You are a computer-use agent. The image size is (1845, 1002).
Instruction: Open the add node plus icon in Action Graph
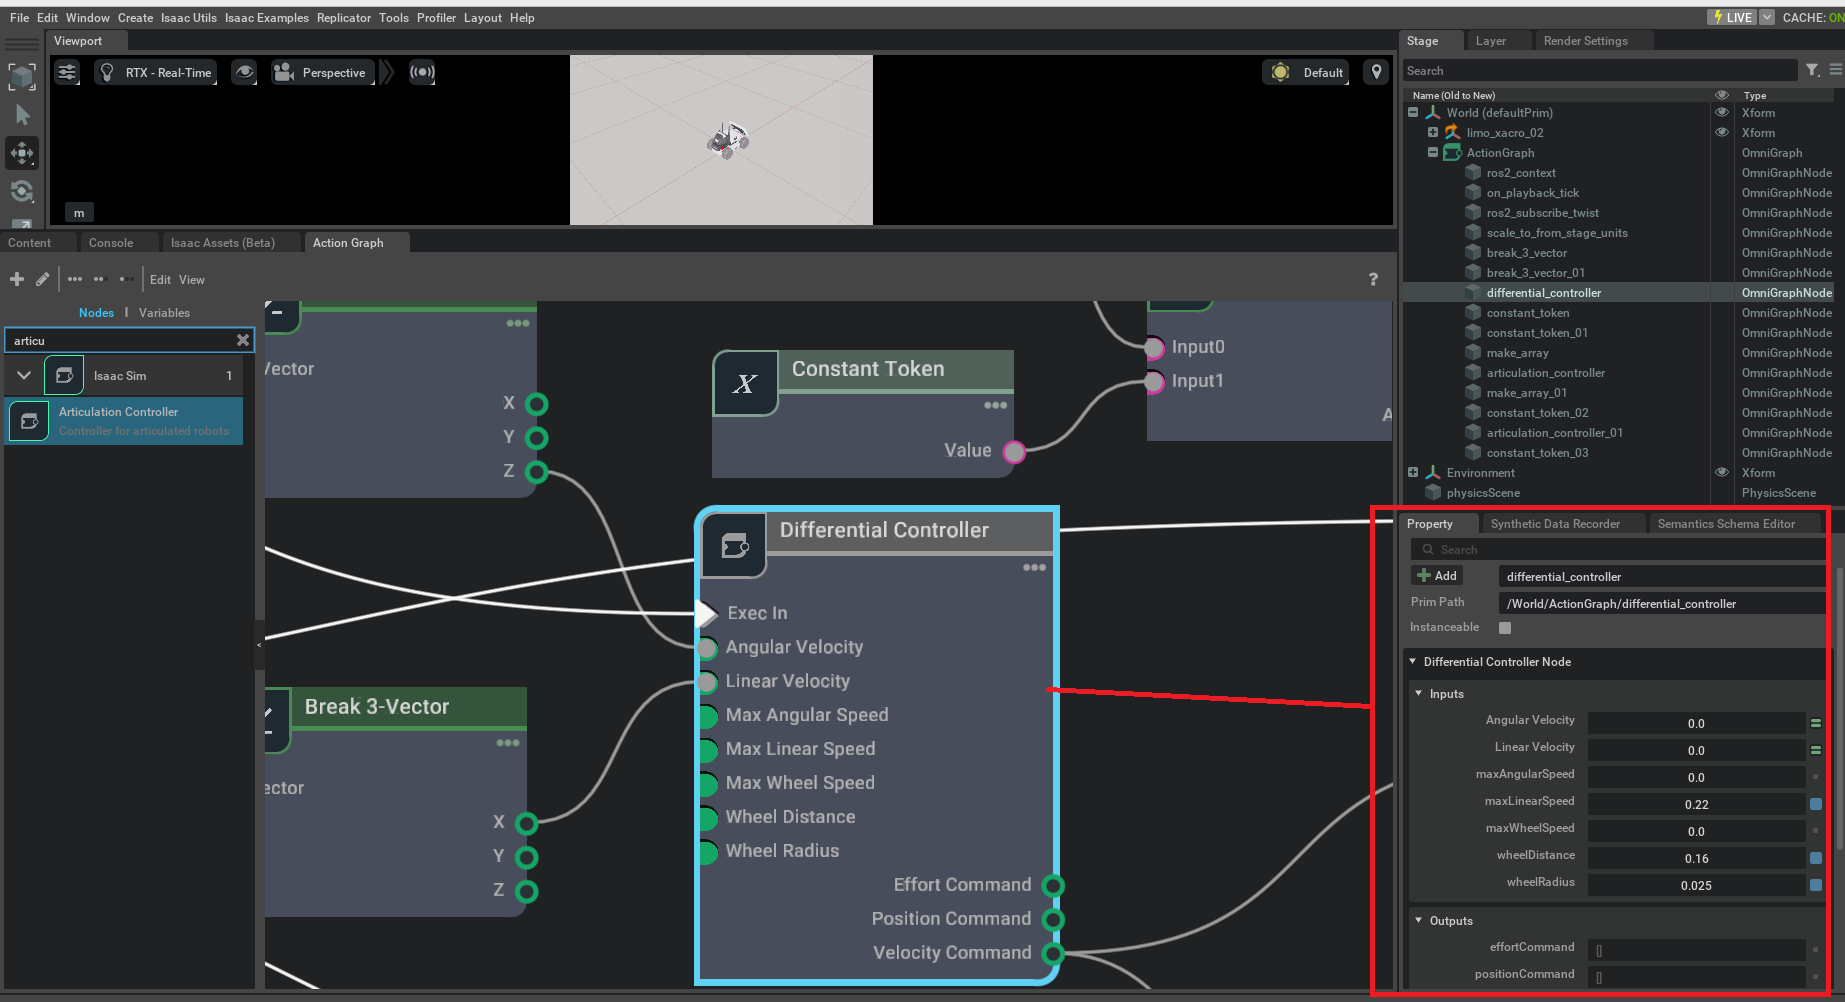click(16, 279)
